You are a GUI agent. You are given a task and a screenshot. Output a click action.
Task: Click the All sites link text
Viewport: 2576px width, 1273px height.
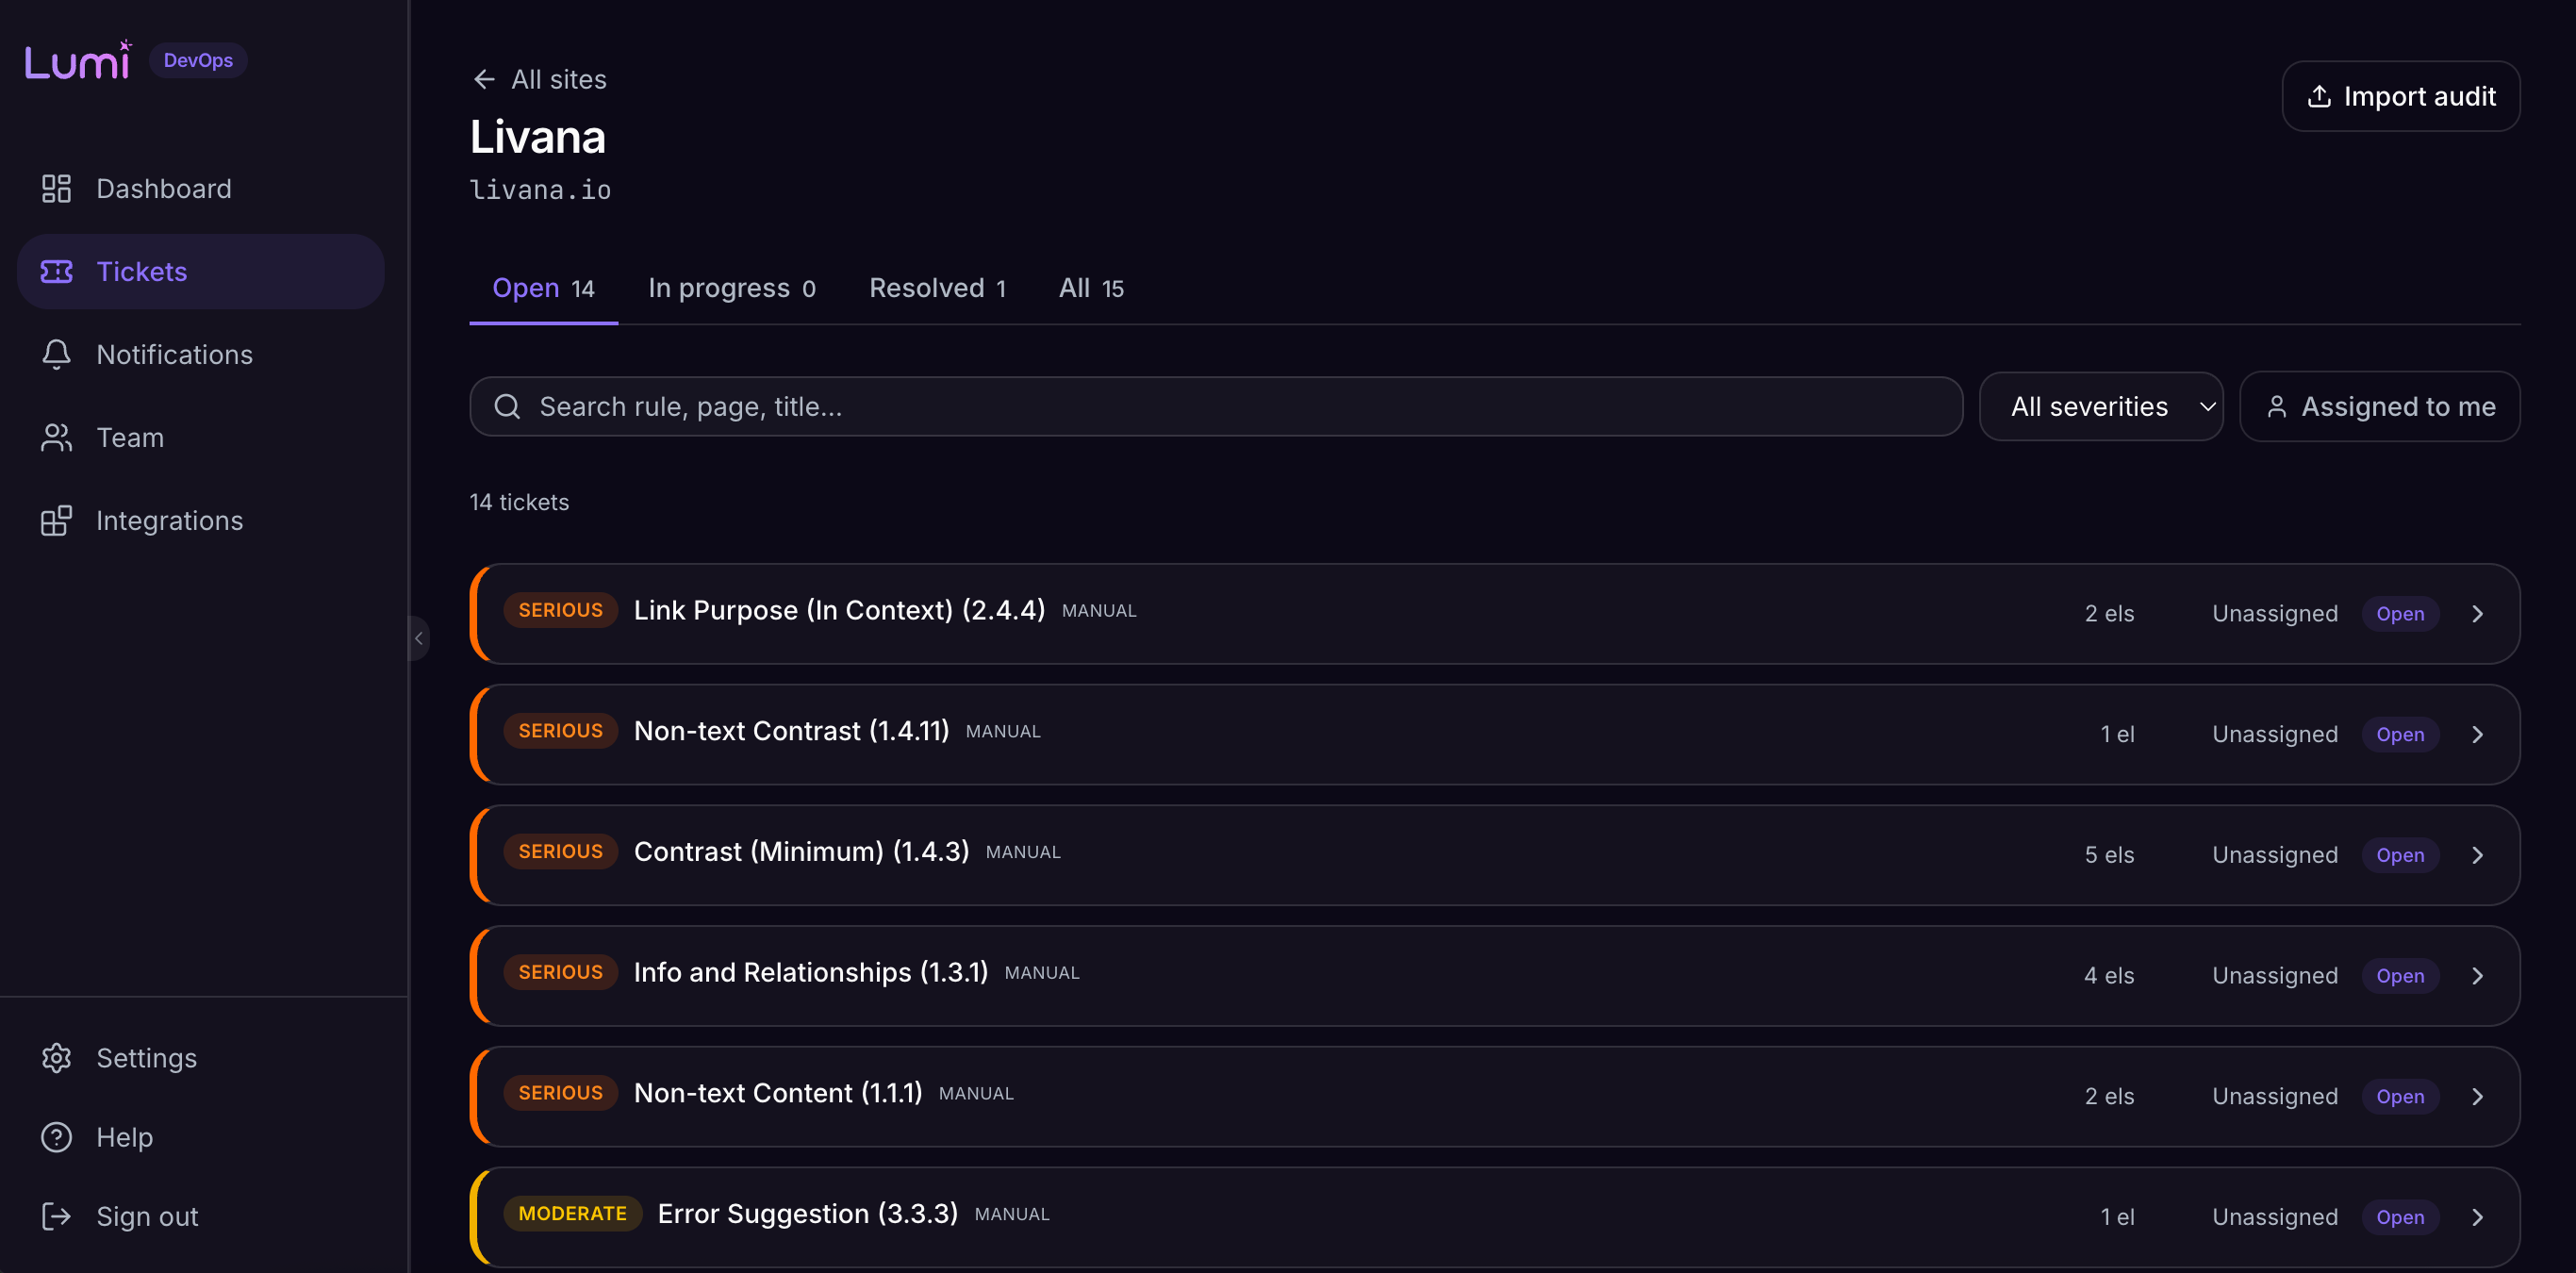pos(558,79)
